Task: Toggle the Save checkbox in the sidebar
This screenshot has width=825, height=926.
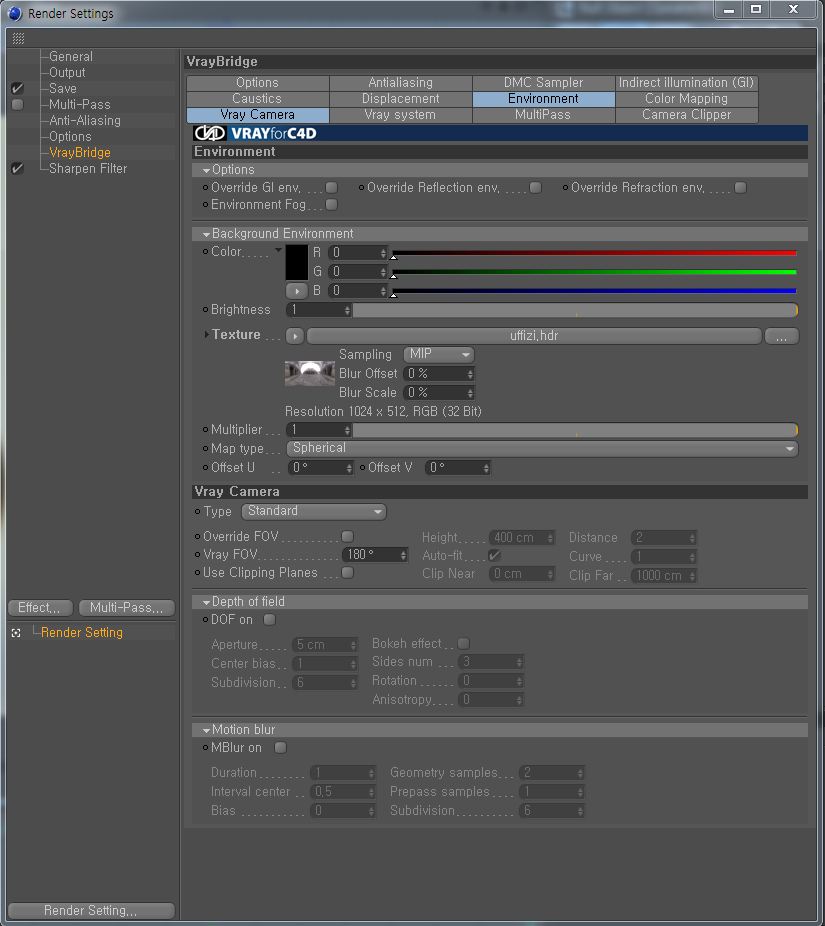Action: (x=18, y=89)
